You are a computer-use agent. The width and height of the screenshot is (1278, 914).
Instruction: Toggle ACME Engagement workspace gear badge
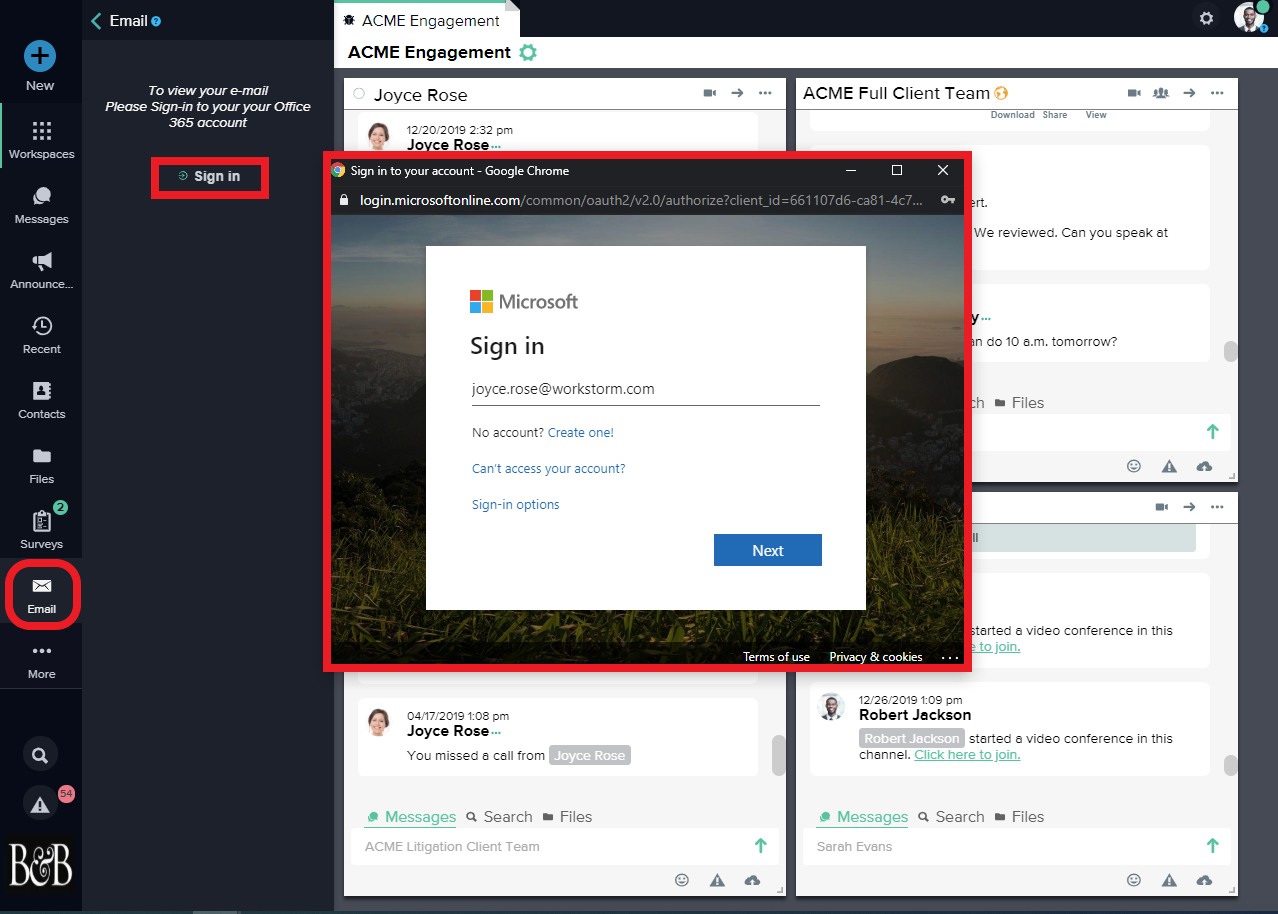(x=528, y=53)
